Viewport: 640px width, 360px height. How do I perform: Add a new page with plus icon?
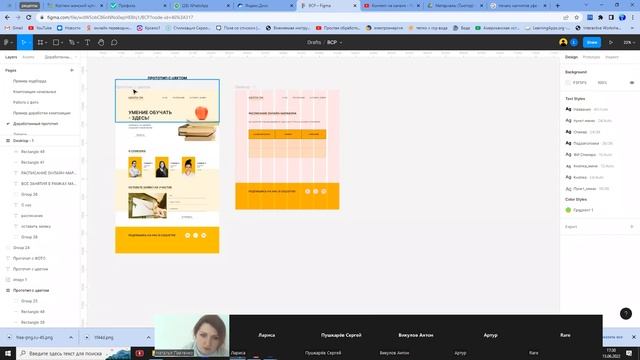tap(72, 70)
